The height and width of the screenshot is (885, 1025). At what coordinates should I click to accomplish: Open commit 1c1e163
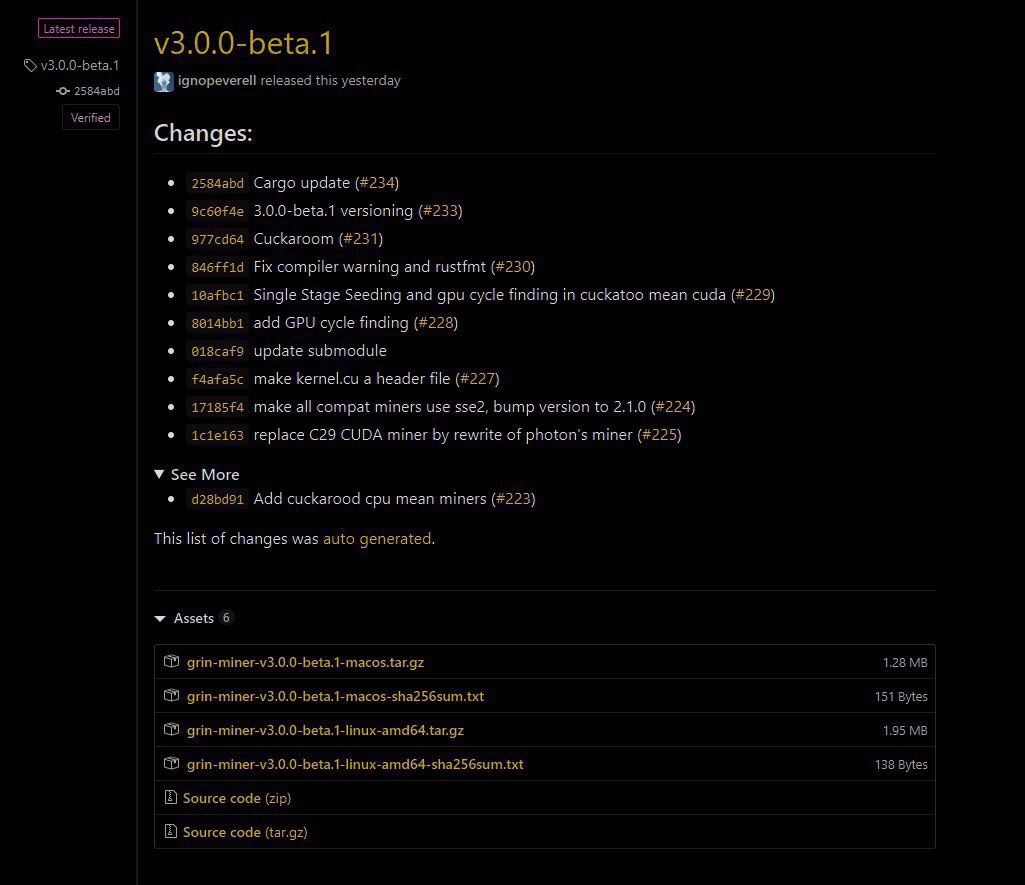(217, 435)
